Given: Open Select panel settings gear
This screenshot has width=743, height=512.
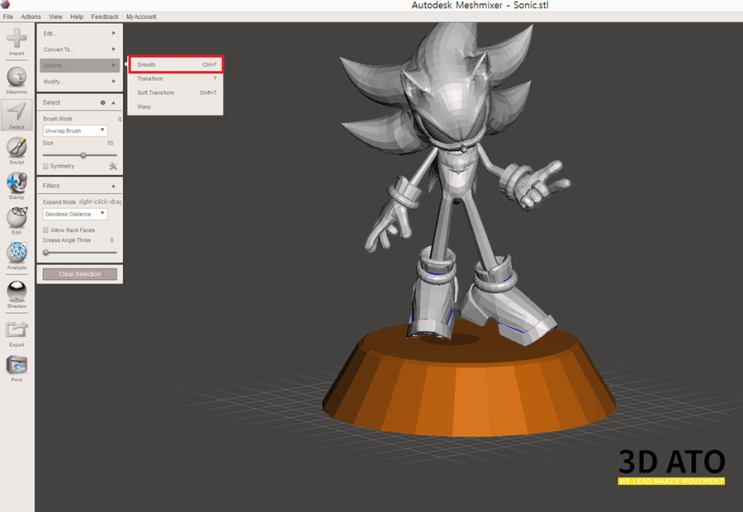Looking at the screenshot, I should 103,103.
